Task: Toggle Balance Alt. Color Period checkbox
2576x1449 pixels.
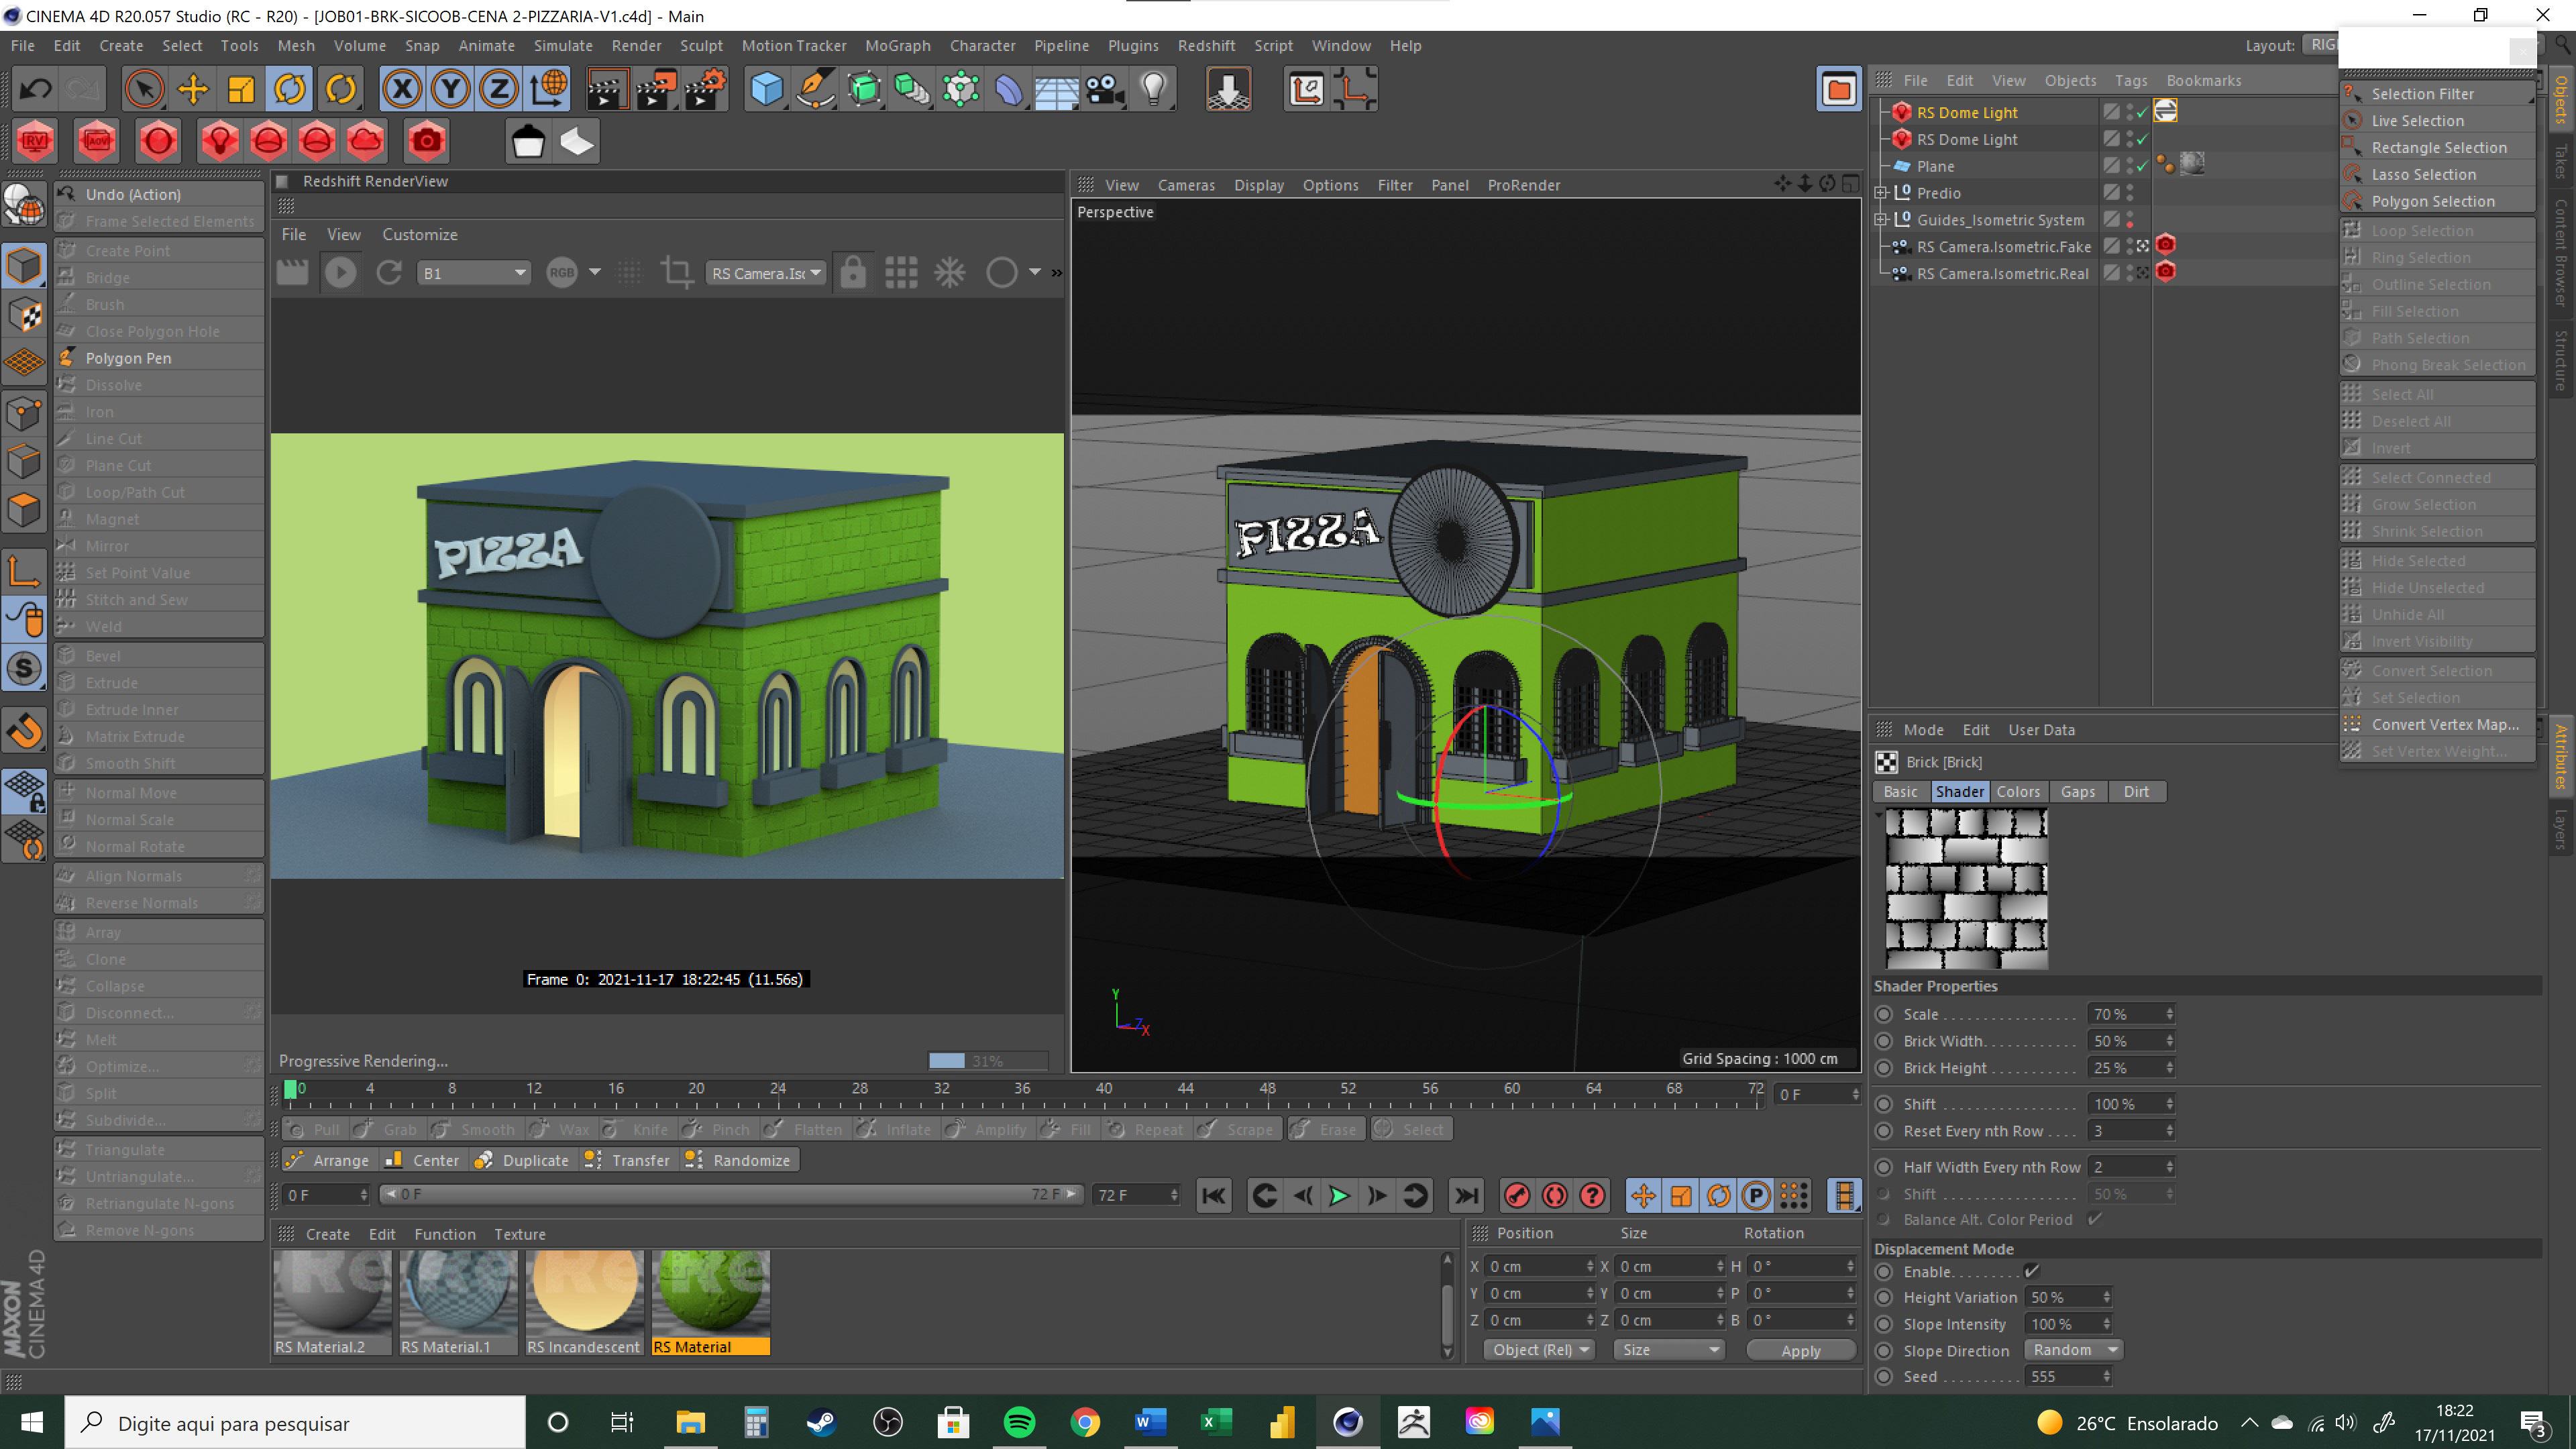Action: click(x=2095, y=1219)
